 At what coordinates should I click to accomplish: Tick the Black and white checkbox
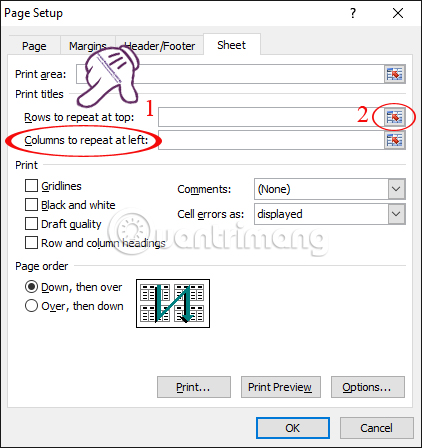[31, 205]
